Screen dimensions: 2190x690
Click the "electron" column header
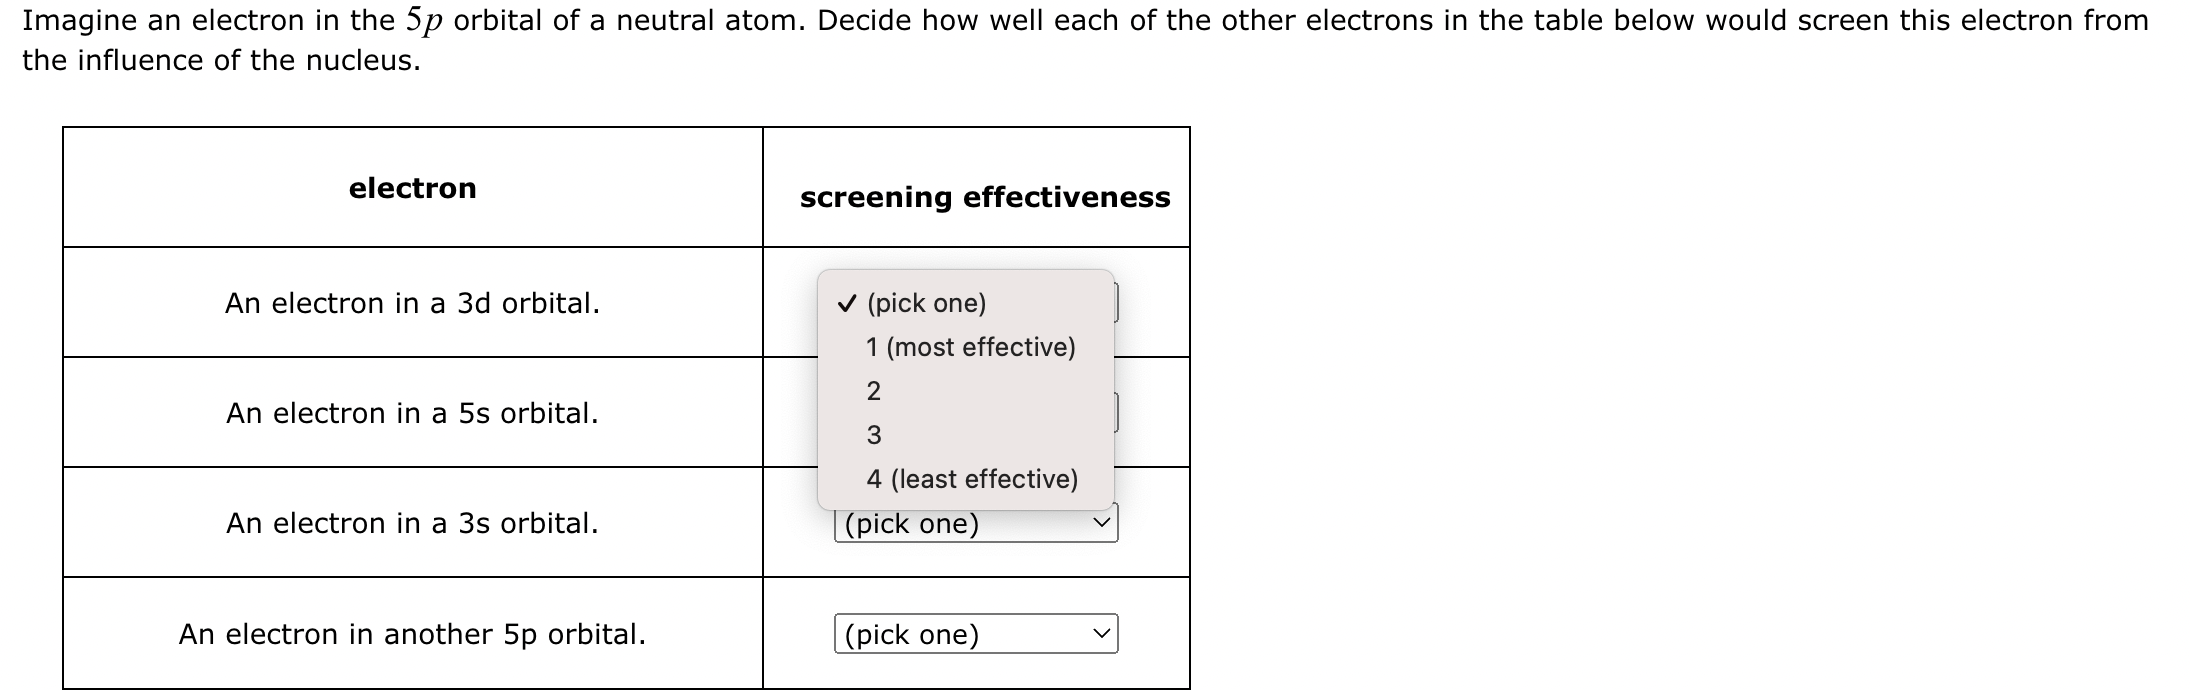pos(412,188)
